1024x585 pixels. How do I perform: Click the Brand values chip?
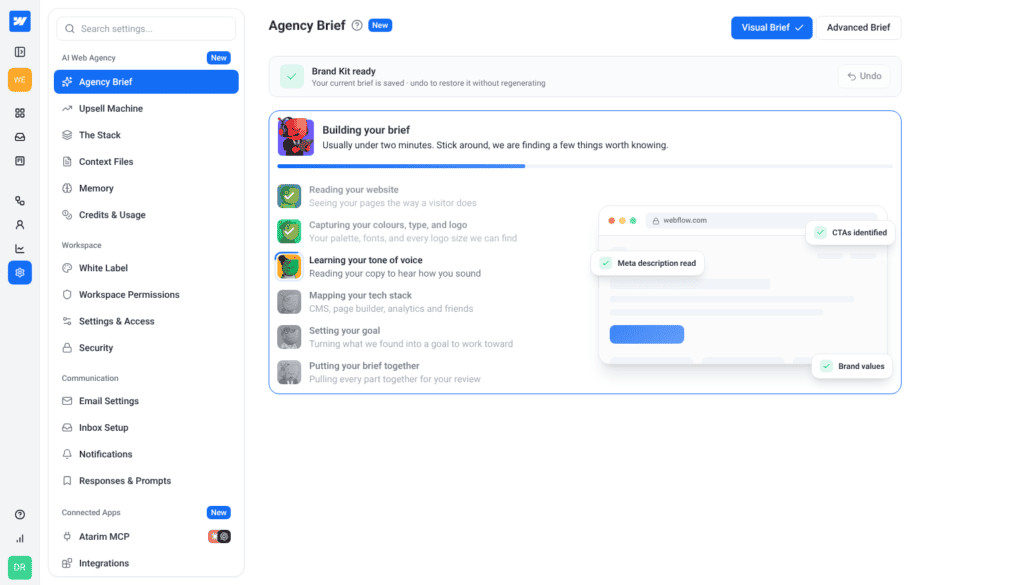pyautogui.click(x=852, y=366)
